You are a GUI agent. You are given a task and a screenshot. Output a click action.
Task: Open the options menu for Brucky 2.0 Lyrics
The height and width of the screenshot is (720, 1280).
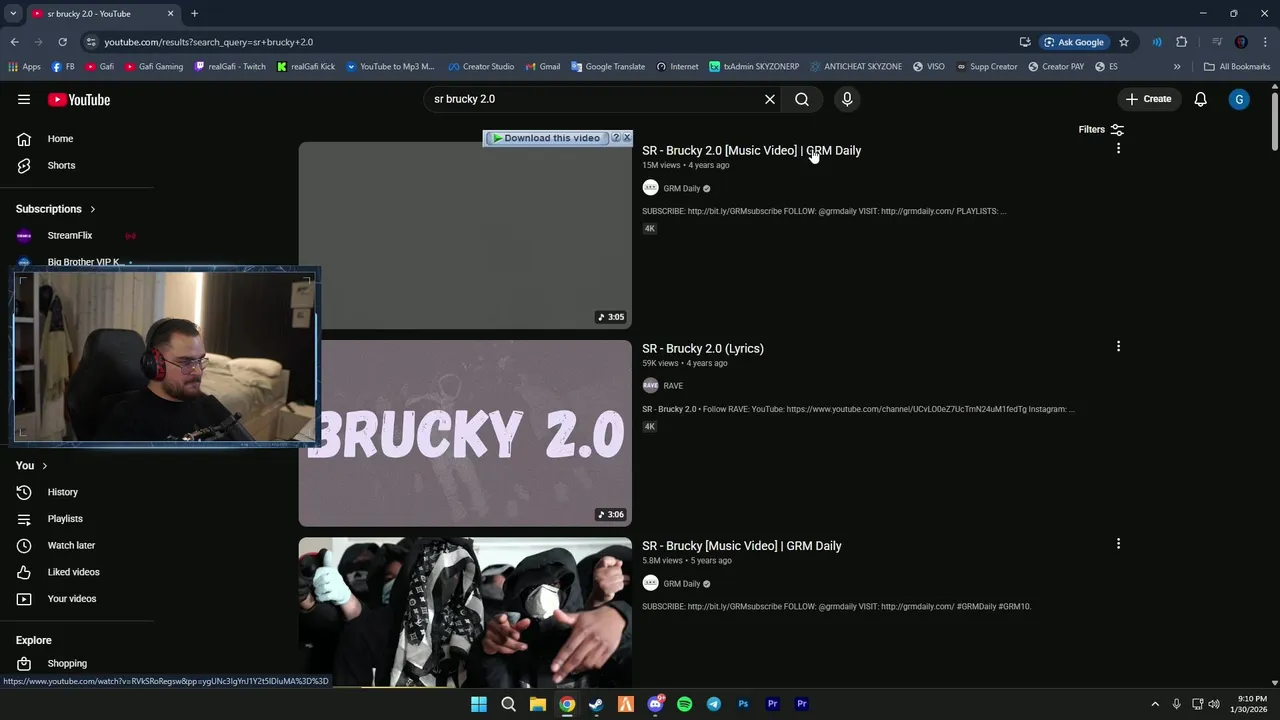1118,346
